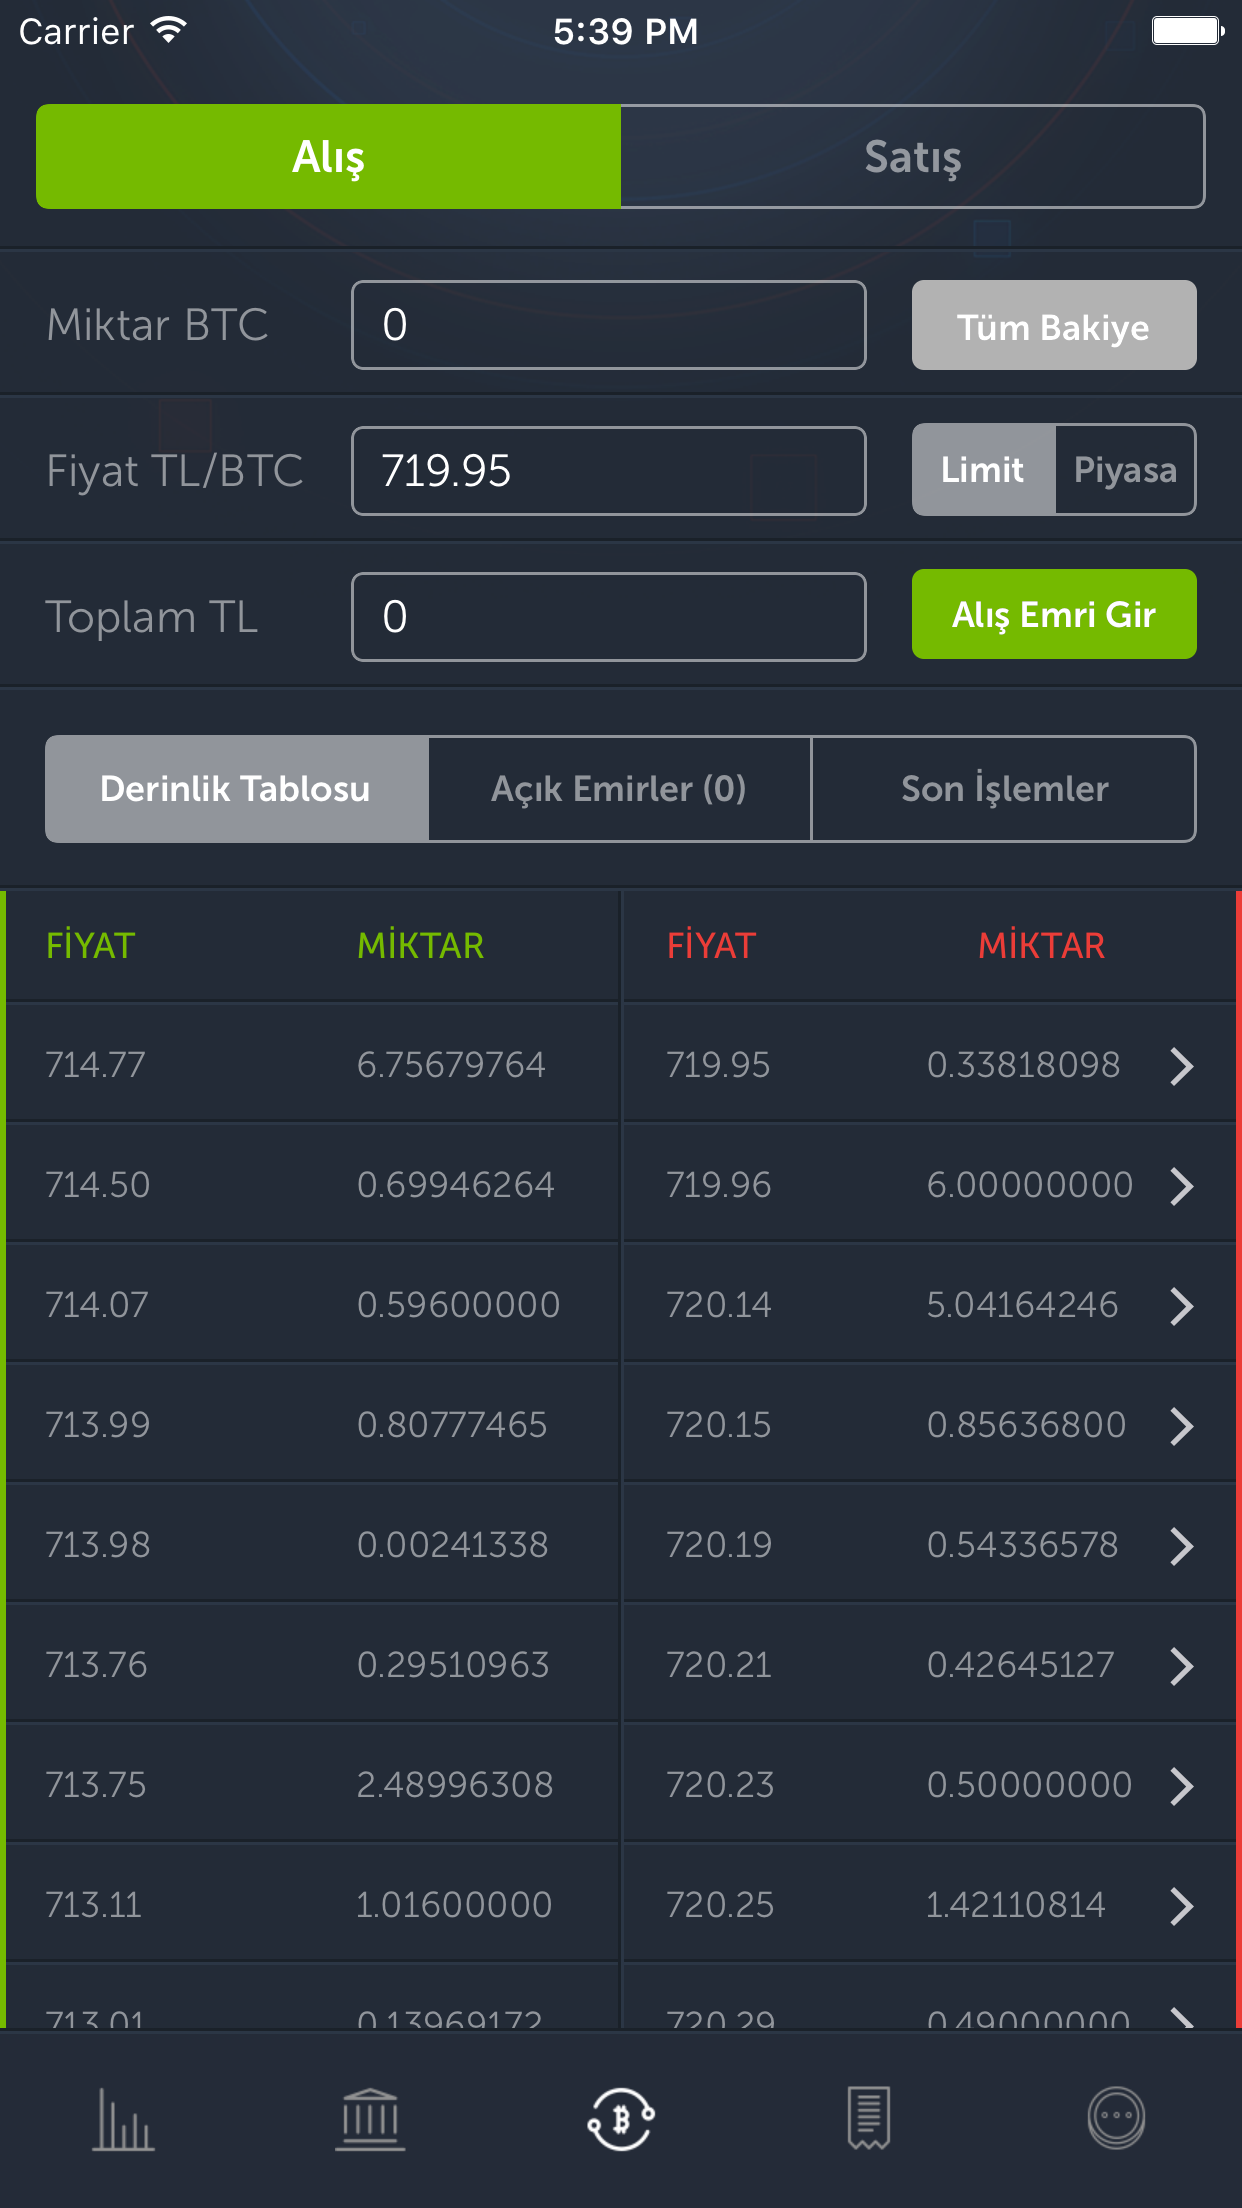
Task: Select bid price 714.50
Action: [x=98, y=1185]
